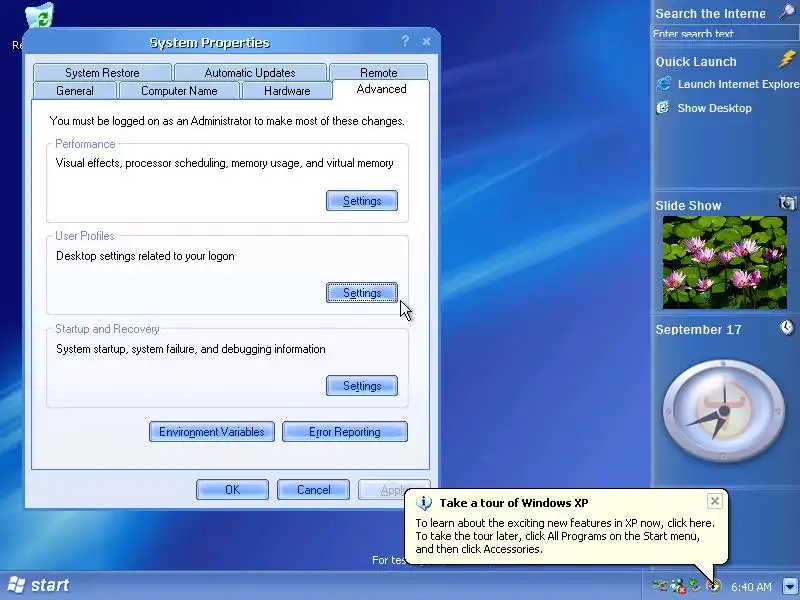Click the Show Desktop icon in sidebar
800x600 pixels.
click(x=663, y=108)
